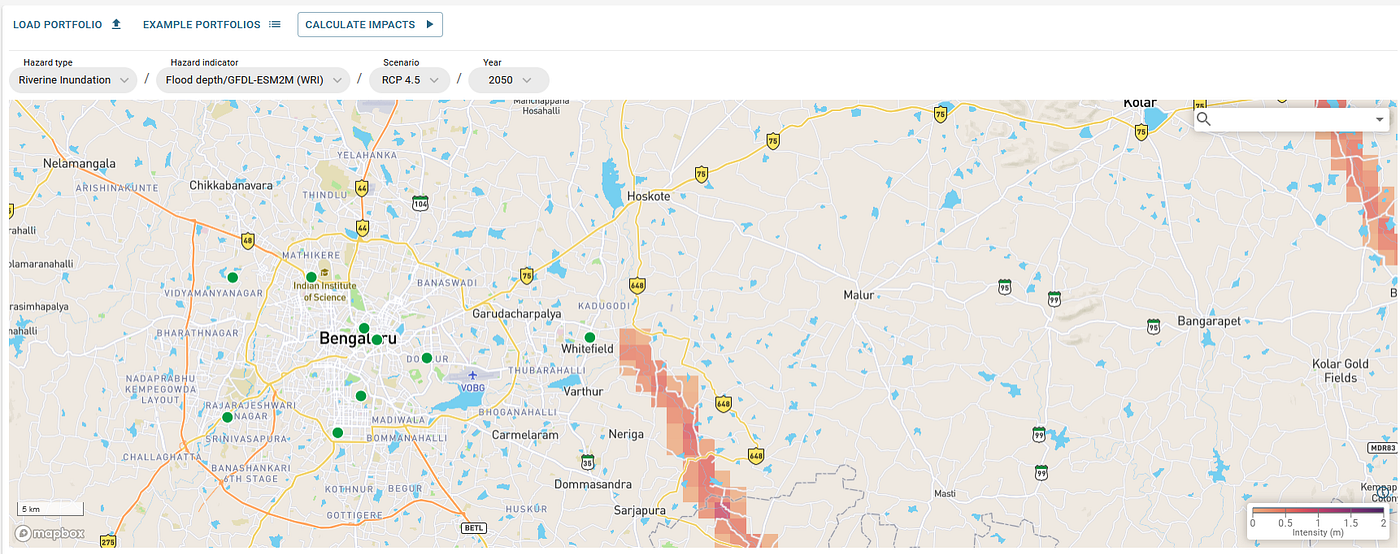The image size is (1400, 554).
Task: Click the Chikkabanavara place label
Action: (x=232, y=185)
